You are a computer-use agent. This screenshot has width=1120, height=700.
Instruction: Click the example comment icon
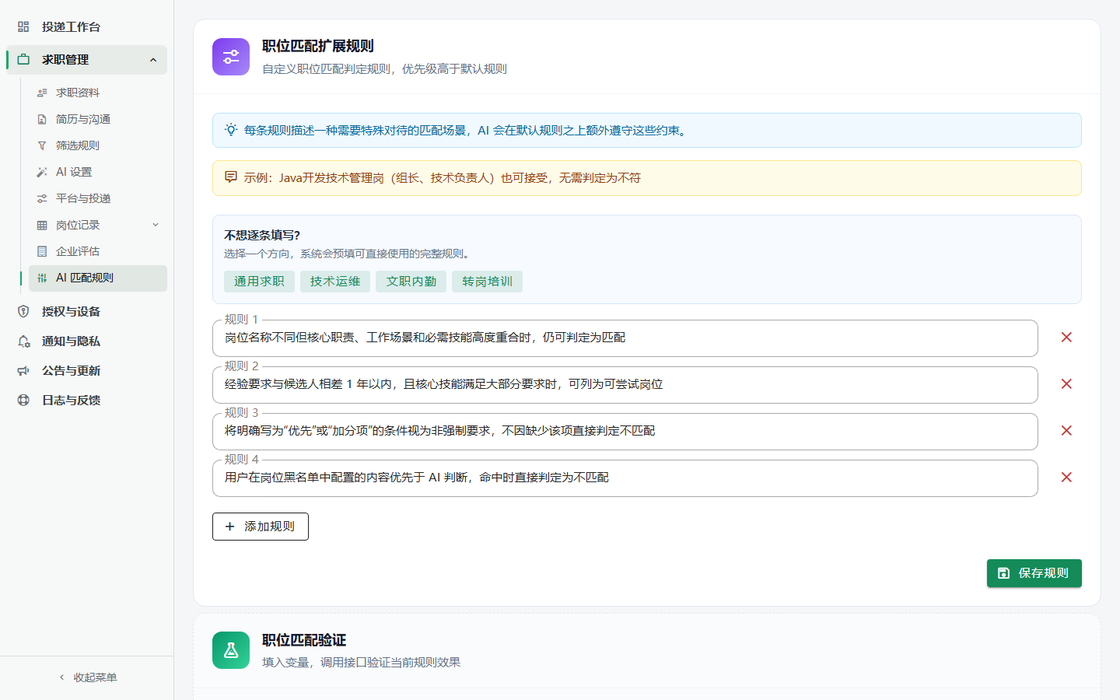[x=231, y=177]
